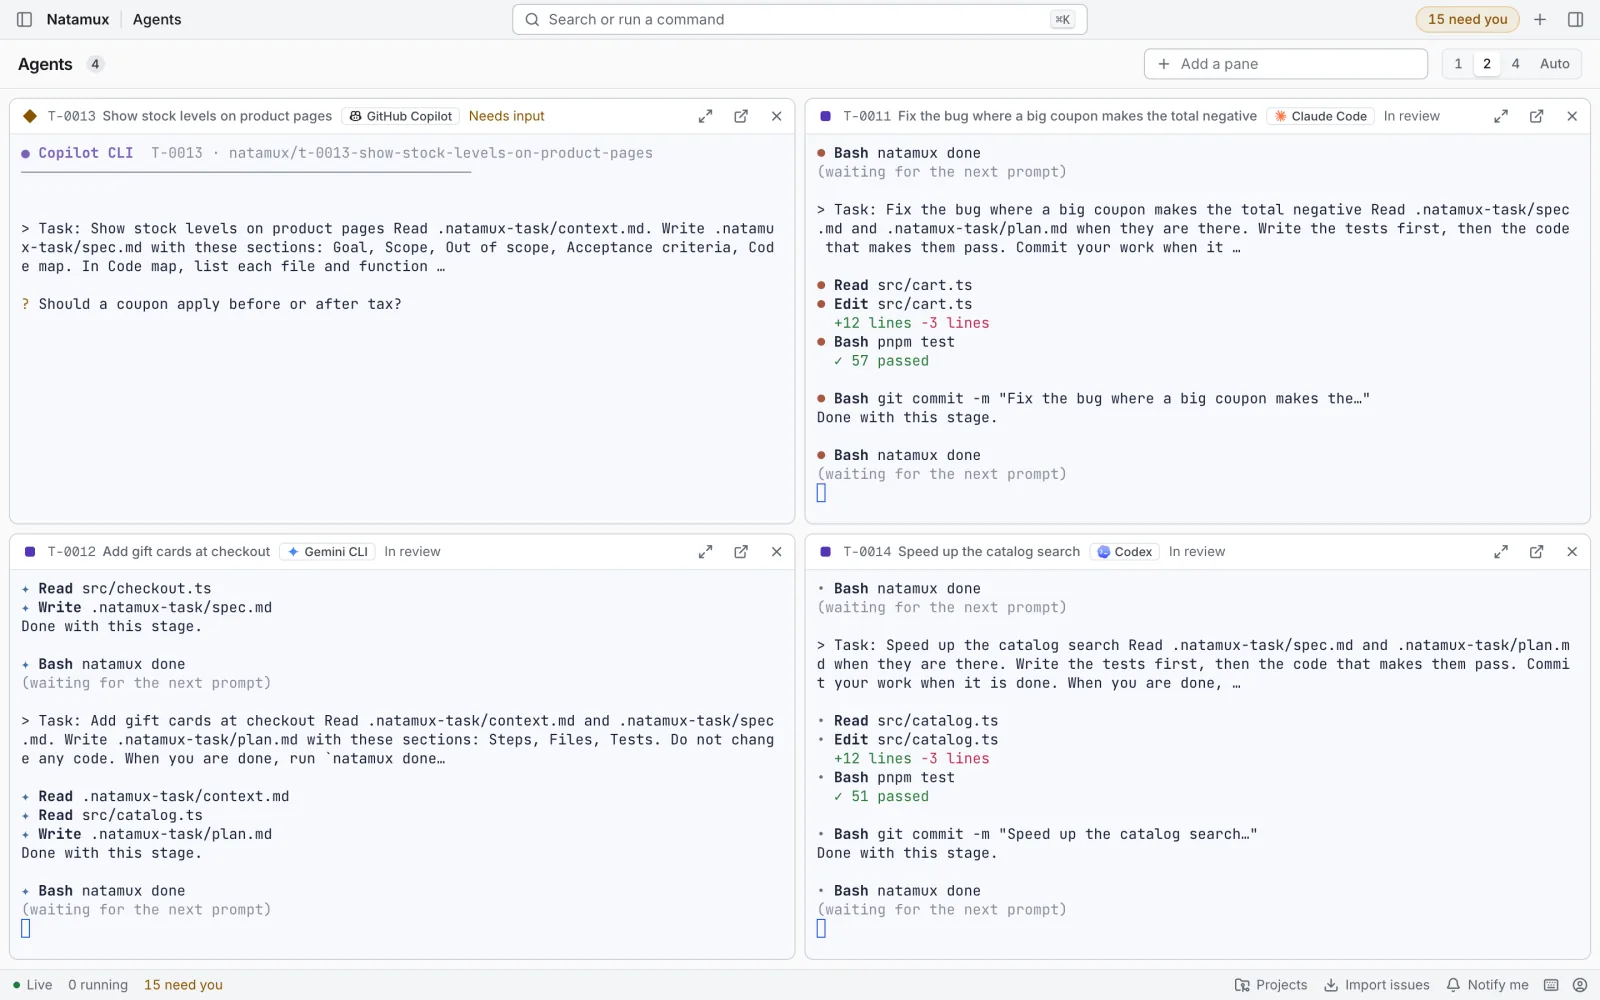This screenshot has height=1000, width=1600.
Task: Click the Codex agent badge
Action: click(1125, 552)
